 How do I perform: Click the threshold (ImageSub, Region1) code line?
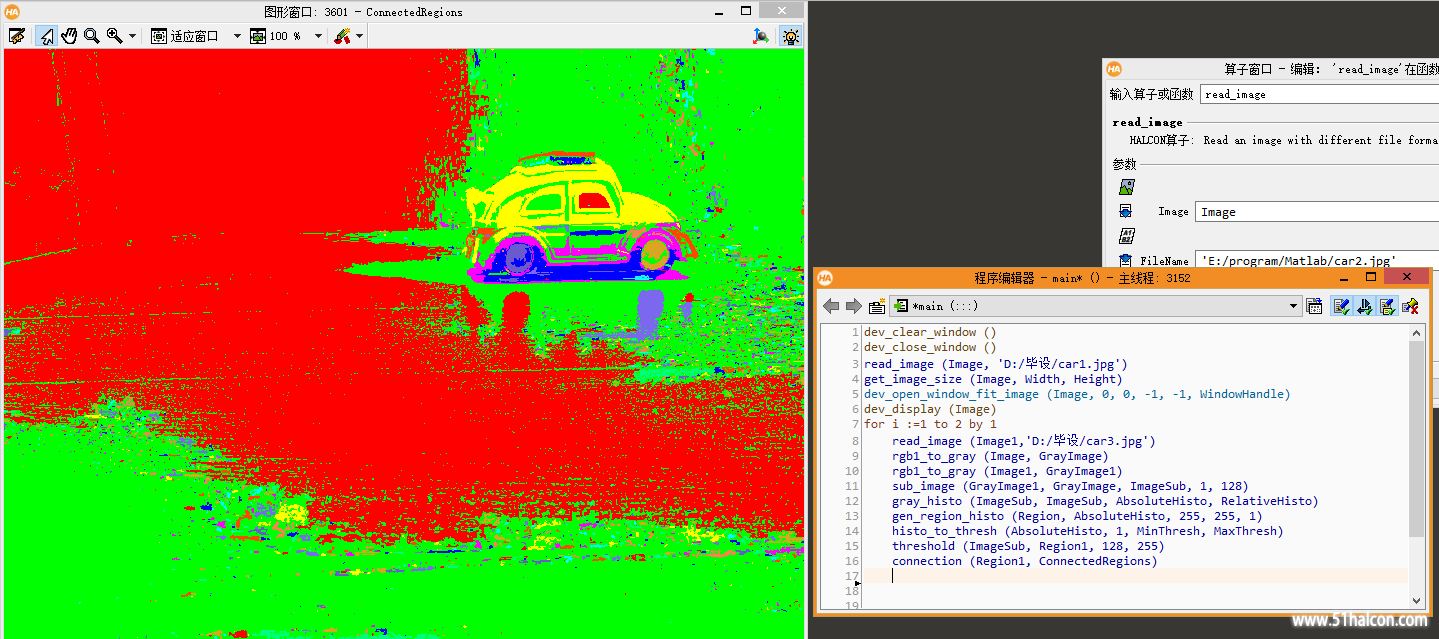[x=1028, y=546]
